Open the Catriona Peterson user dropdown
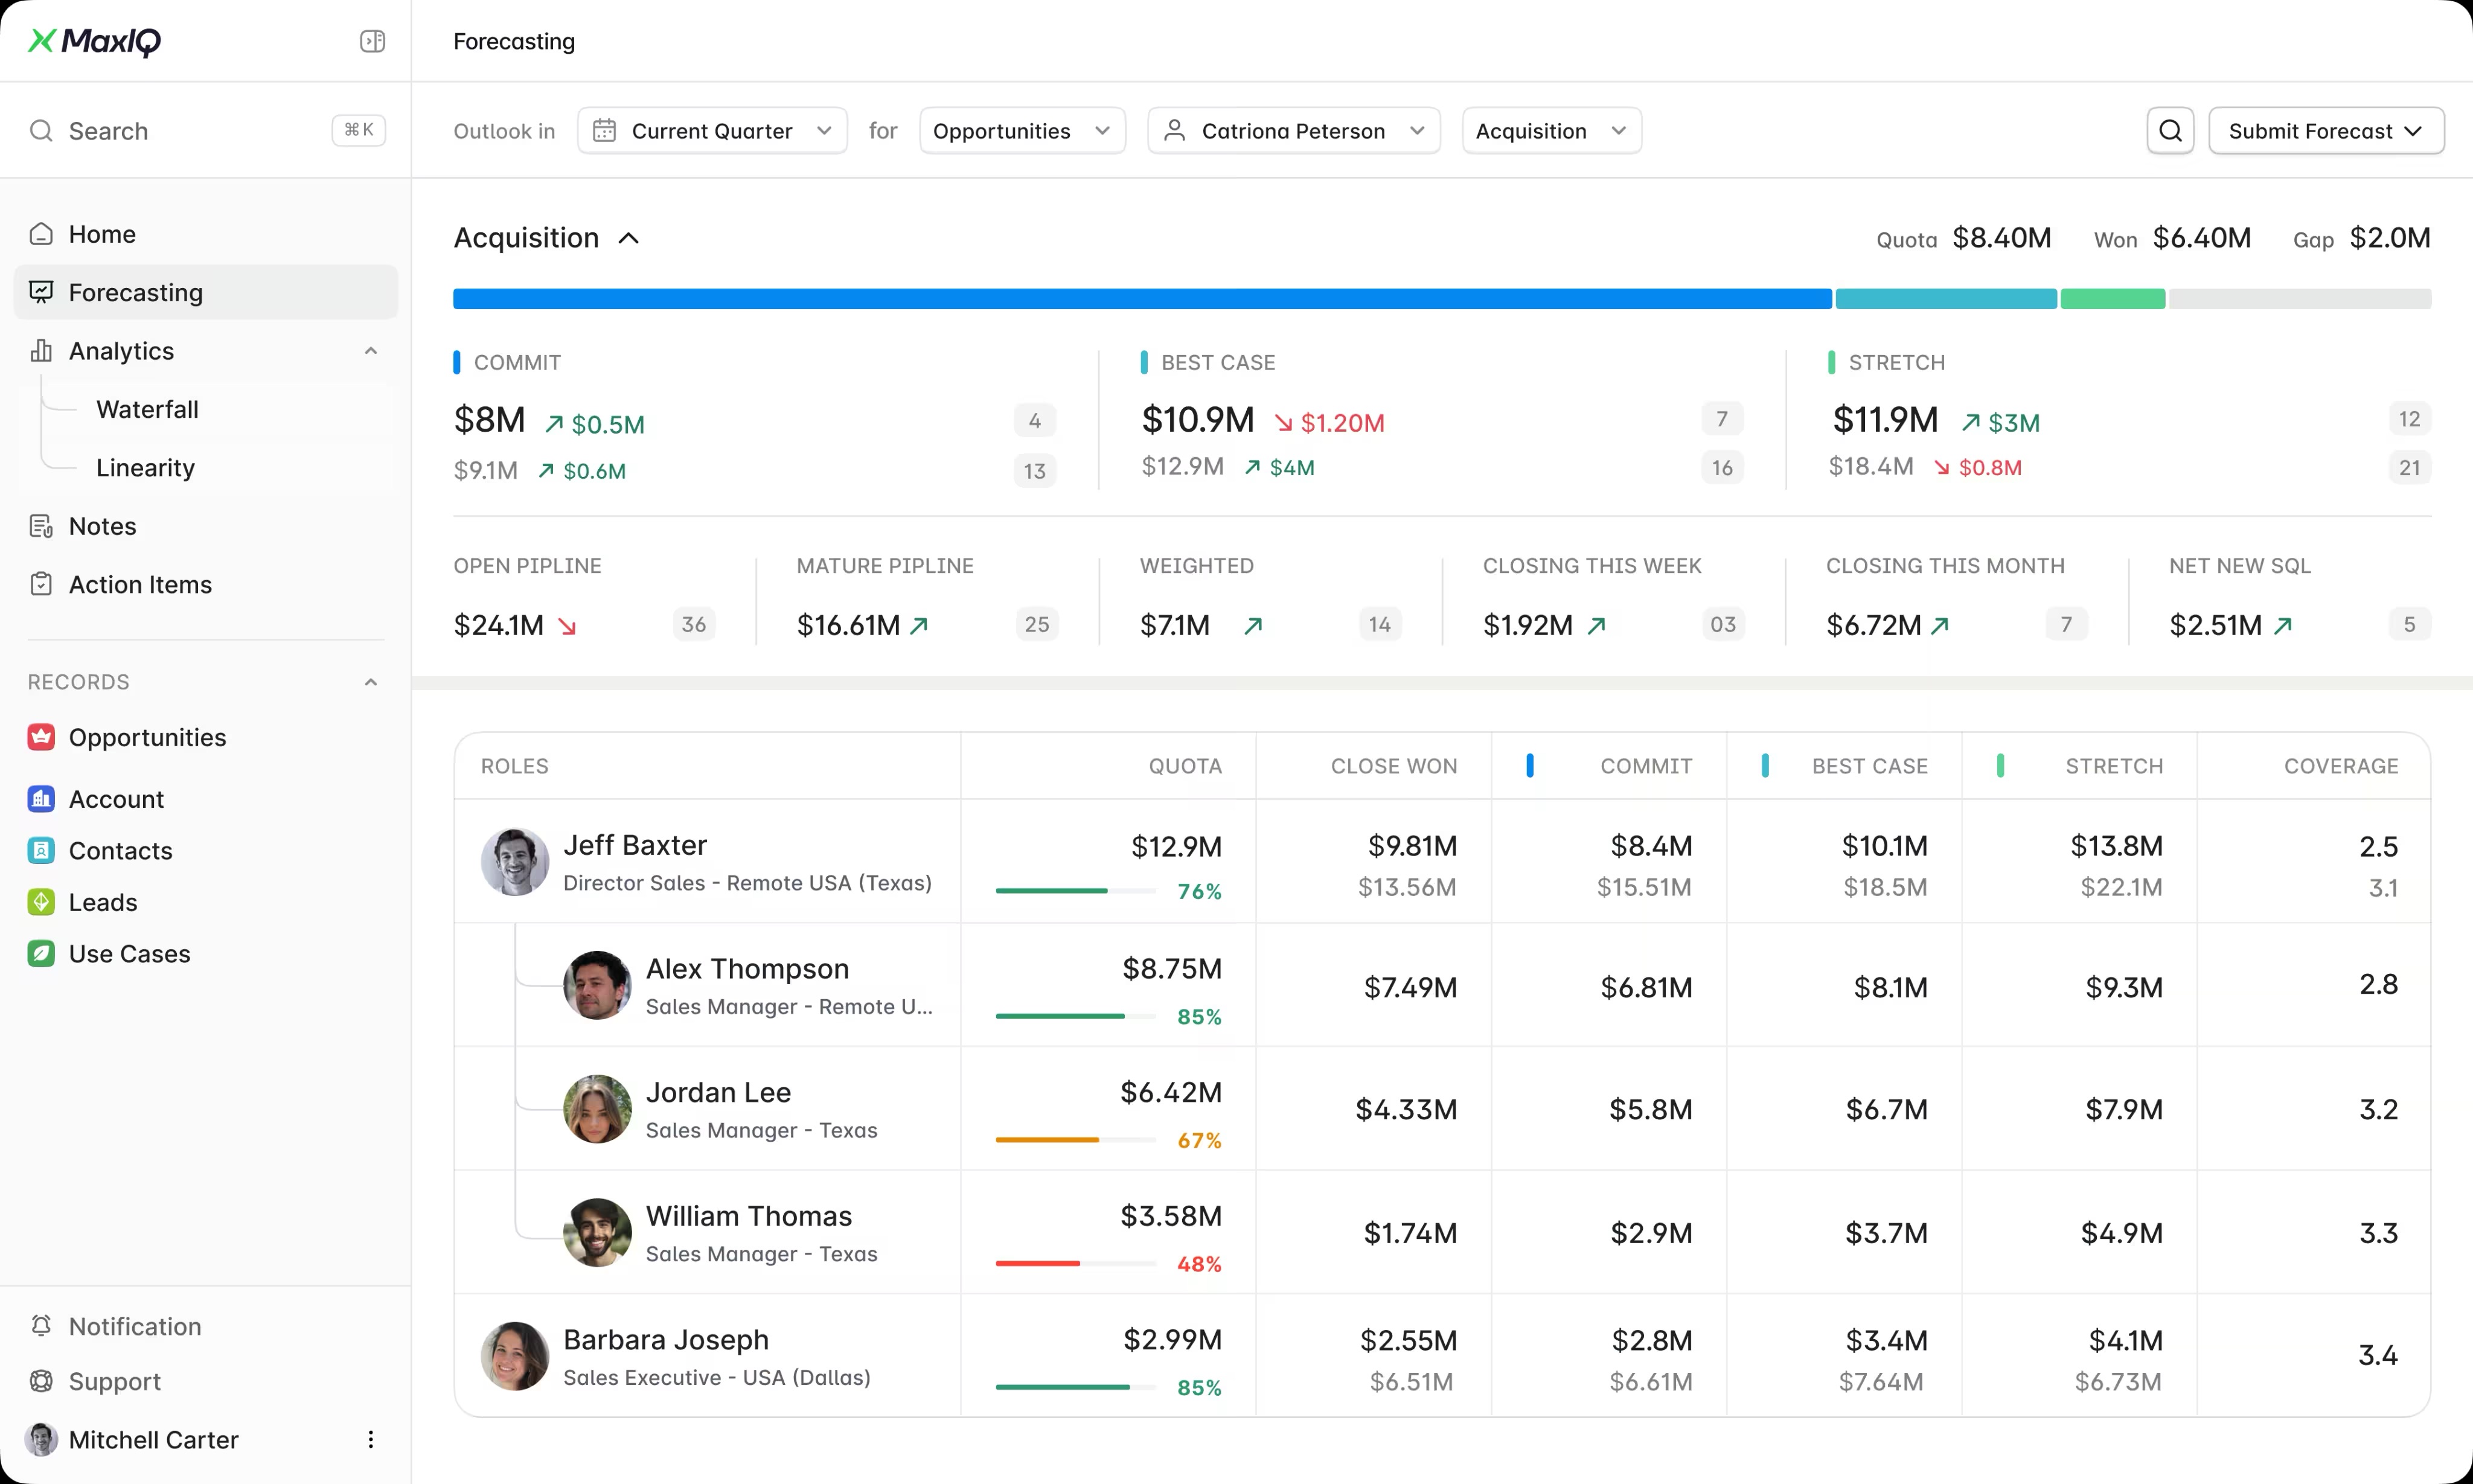The height and width of the screenshot is (1484, 2473). [1293, 131]
